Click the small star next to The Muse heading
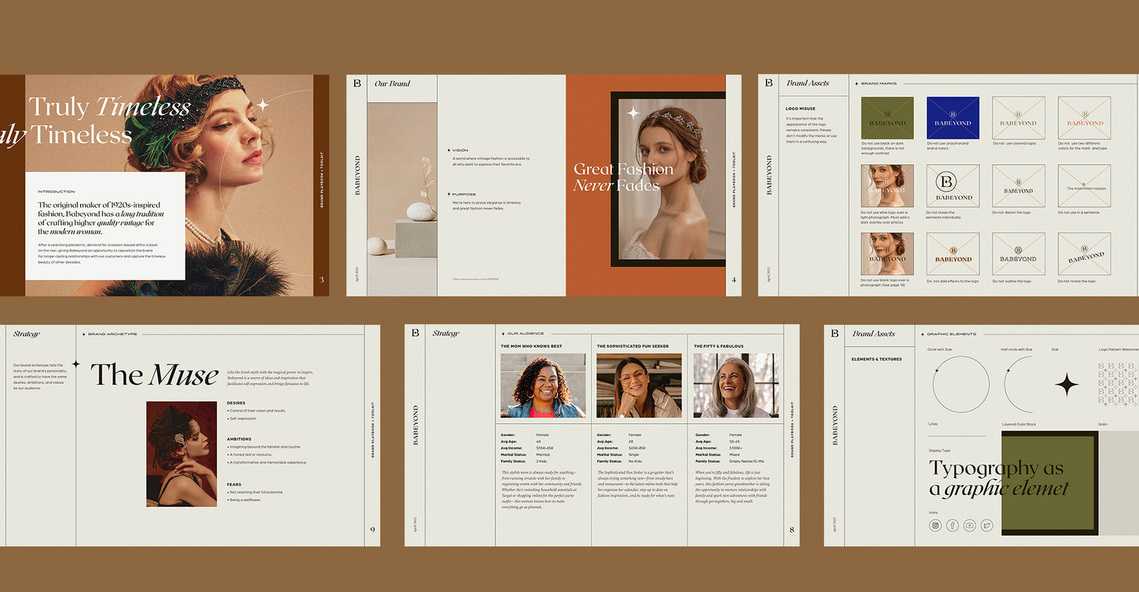 pos(76,364)
